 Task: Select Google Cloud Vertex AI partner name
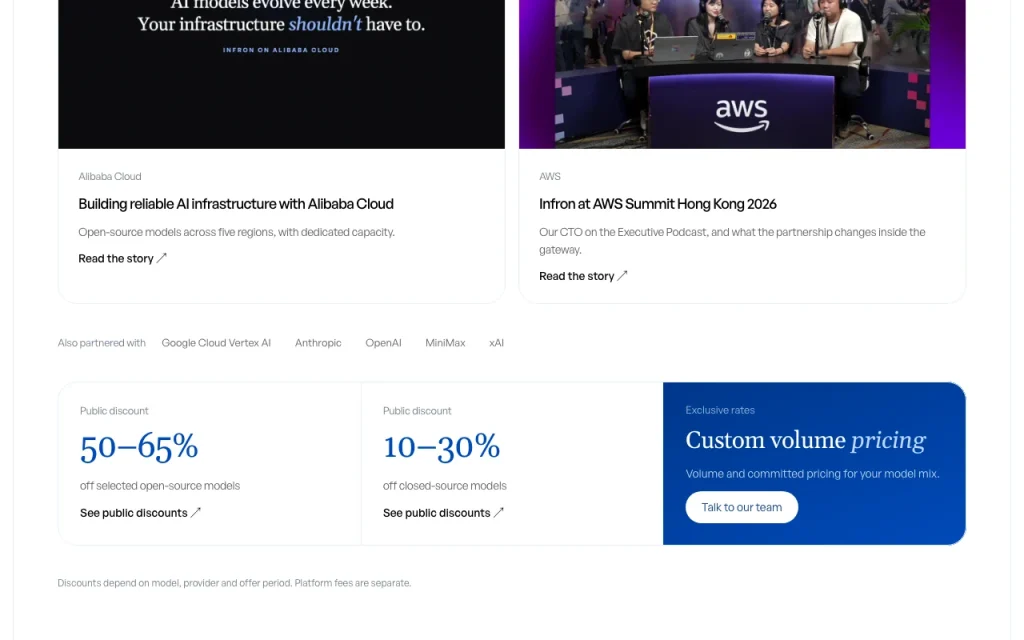pos(216,343)
